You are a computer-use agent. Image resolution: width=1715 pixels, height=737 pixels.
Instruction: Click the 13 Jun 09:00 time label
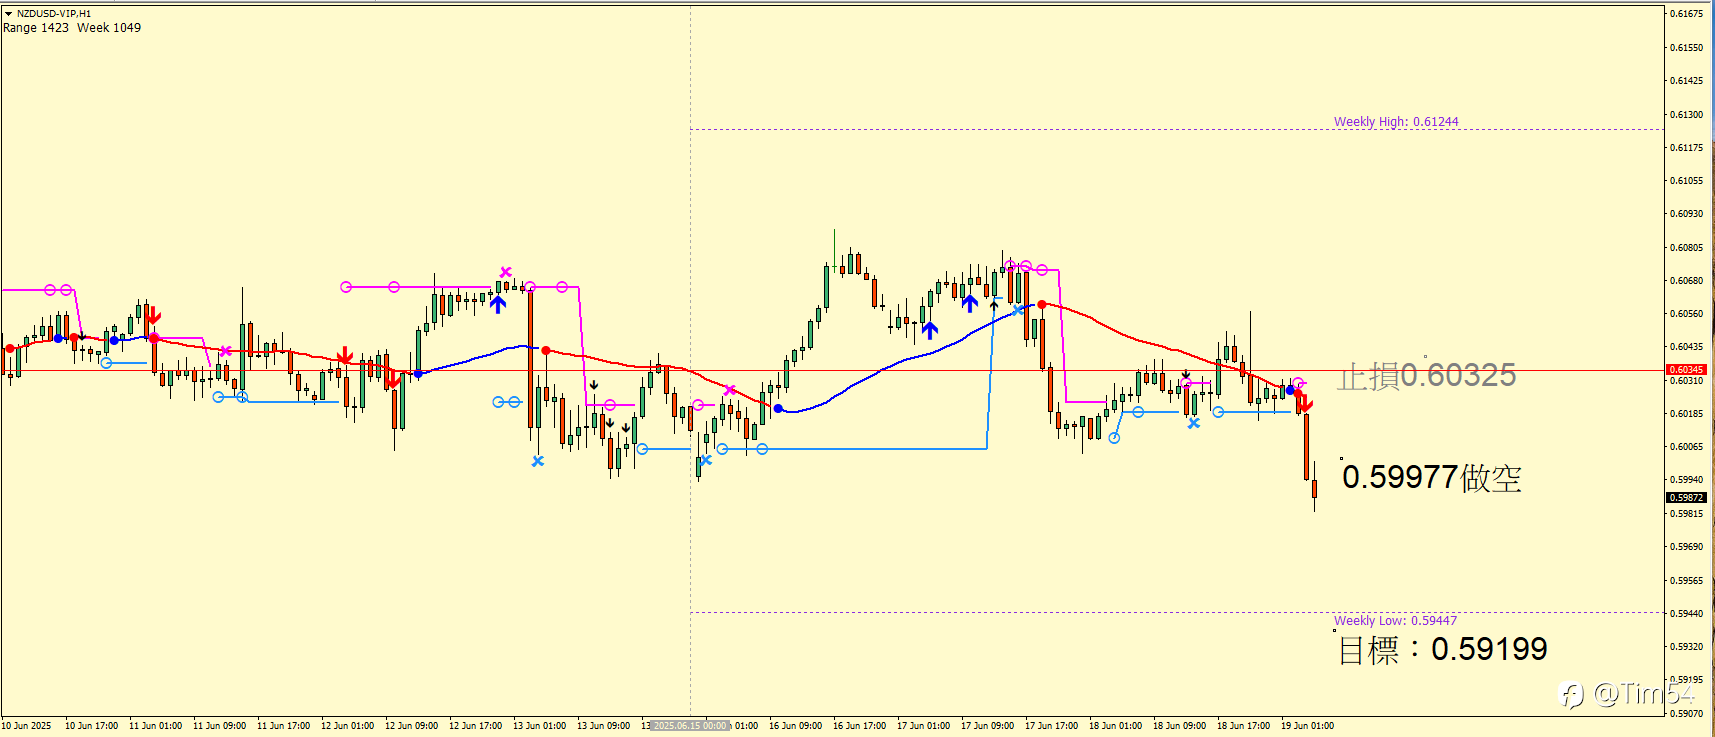coord(603,726)
